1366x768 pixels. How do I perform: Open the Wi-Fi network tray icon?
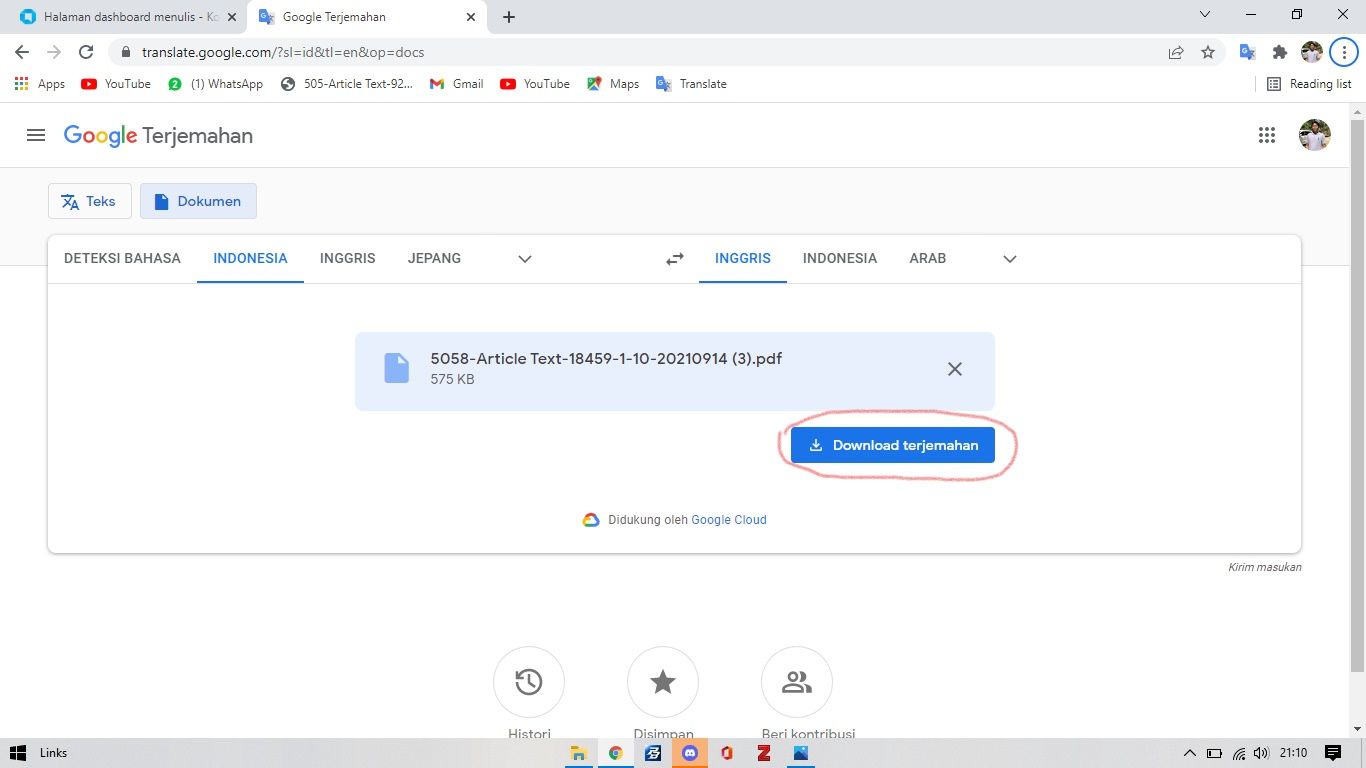(x=1239, y=753)
